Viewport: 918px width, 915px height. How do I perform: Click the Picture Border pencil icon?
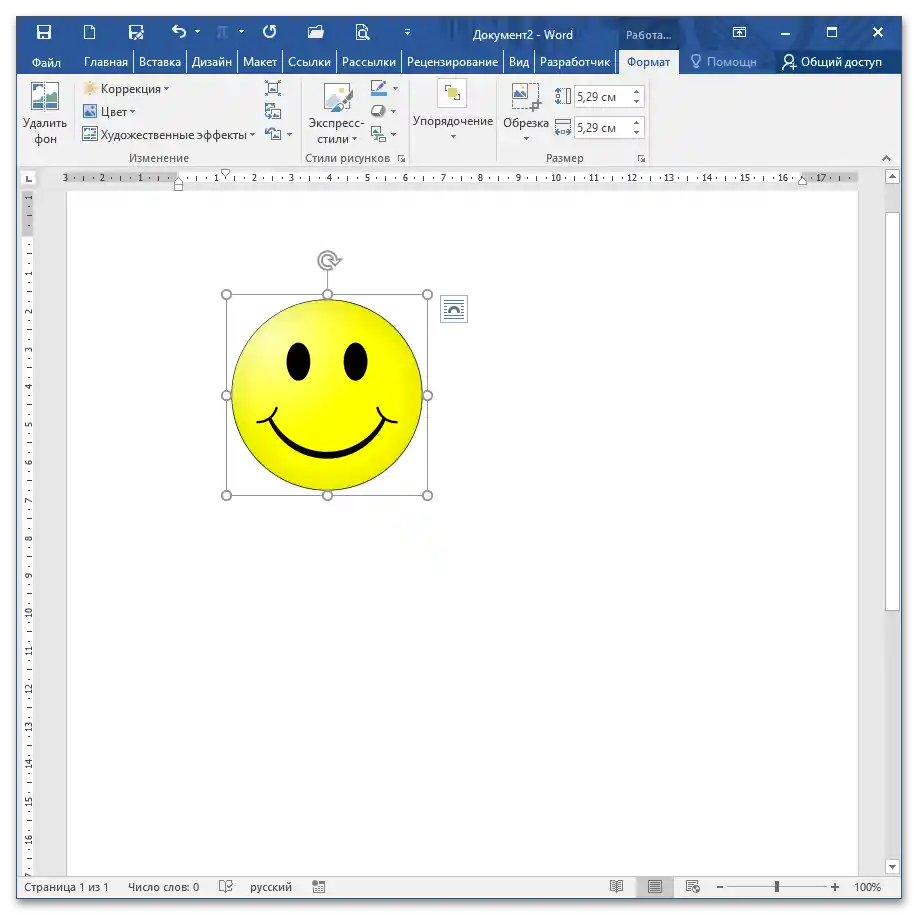[379, 88]
